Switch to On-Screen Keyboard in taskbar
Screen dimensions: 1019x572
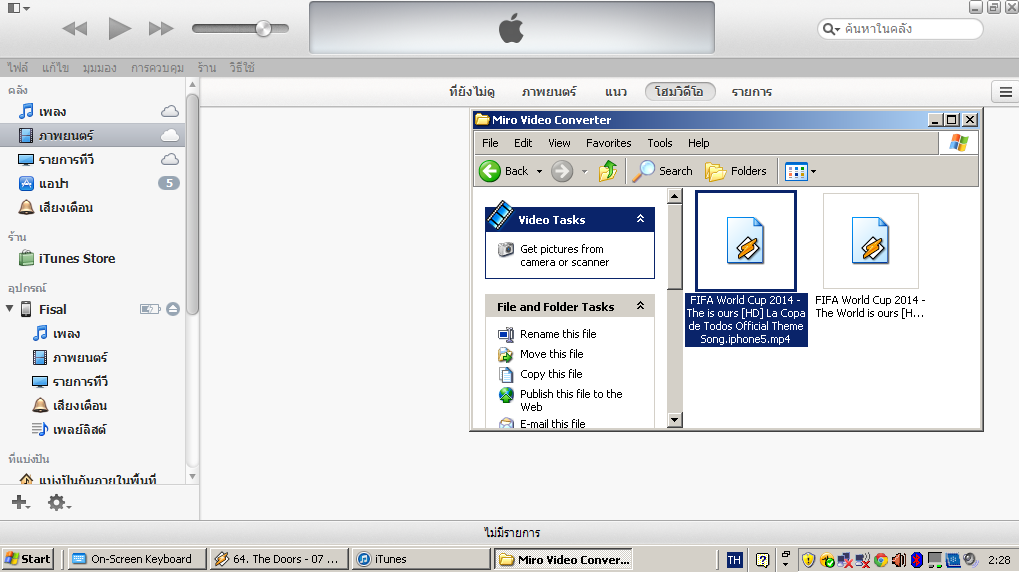coord(136,559)
